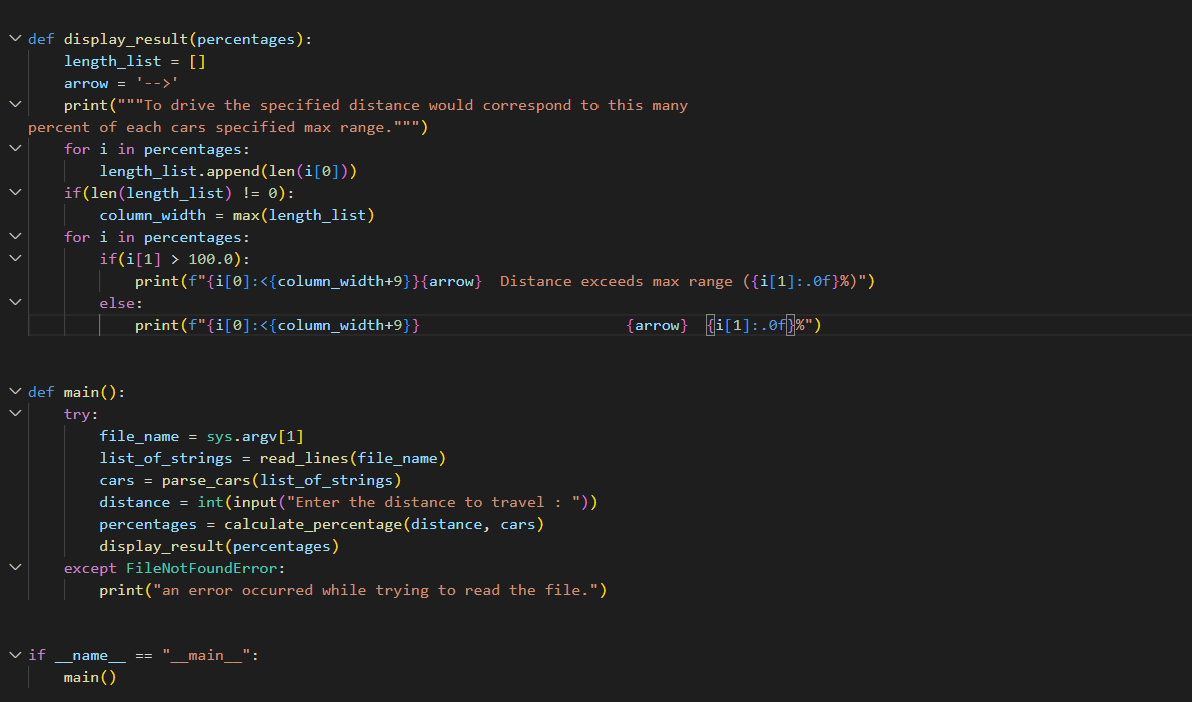The height and width of the screenshot is (702, 1192).
Task: Click the highlighted '{i[1]:.0f}' in else branch
Action: click(750, 326)
